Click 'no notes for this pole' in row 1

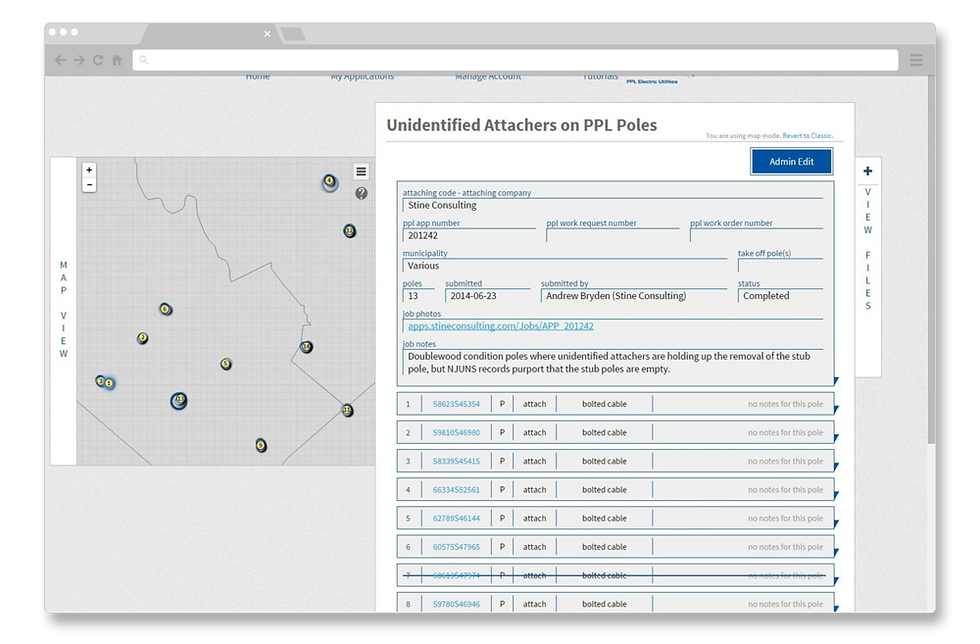pos(785,404)
